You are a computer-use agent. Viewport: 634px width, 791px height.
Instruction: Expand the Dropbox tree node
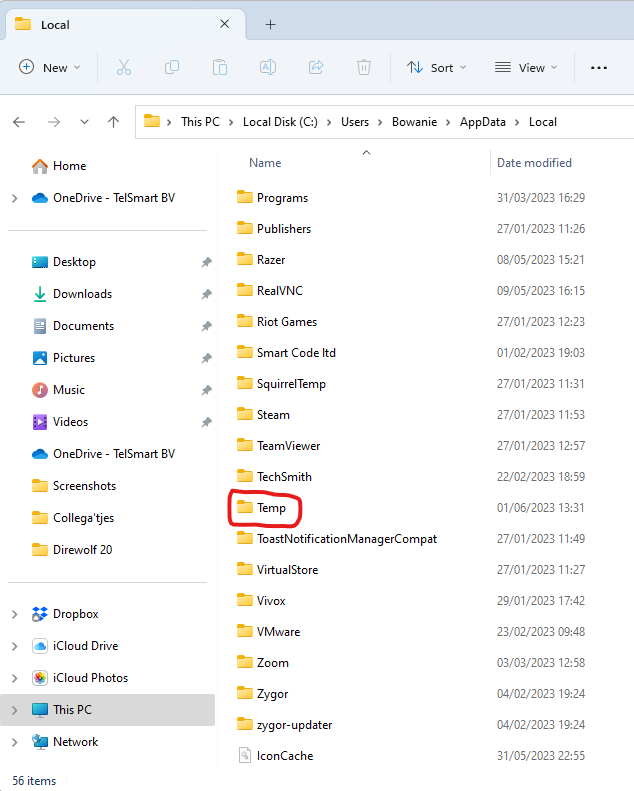pos(14,614)
